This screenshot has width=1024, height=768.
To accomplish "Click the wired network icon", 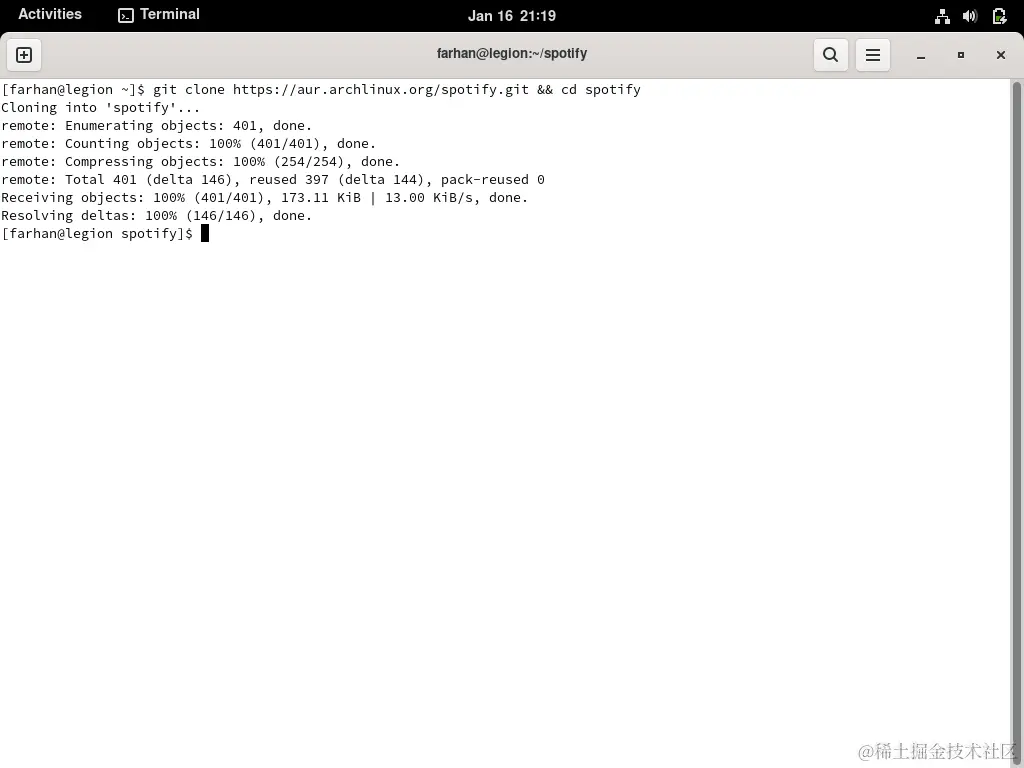I will tap(942, 15).
